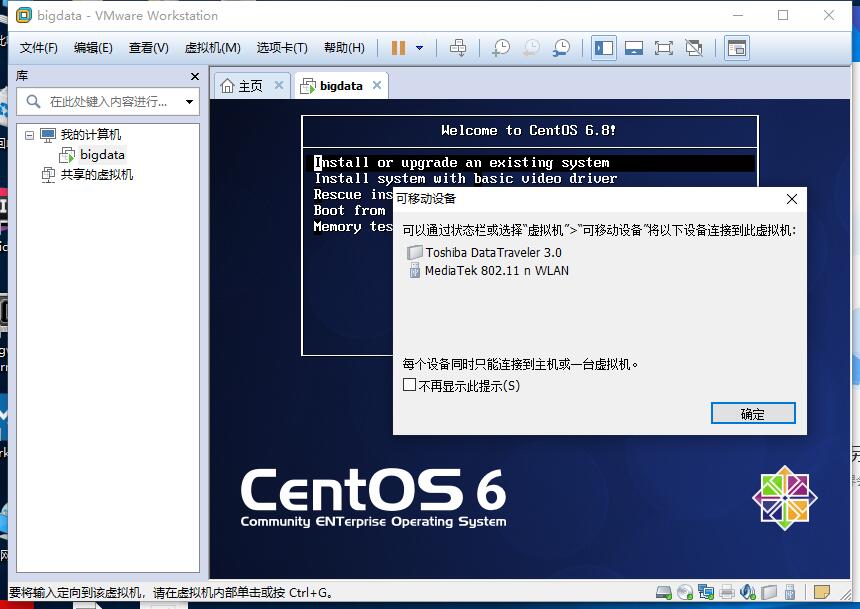The image size is (860, 609).
Task: Open the message log note icon
Action: [822, 593]
